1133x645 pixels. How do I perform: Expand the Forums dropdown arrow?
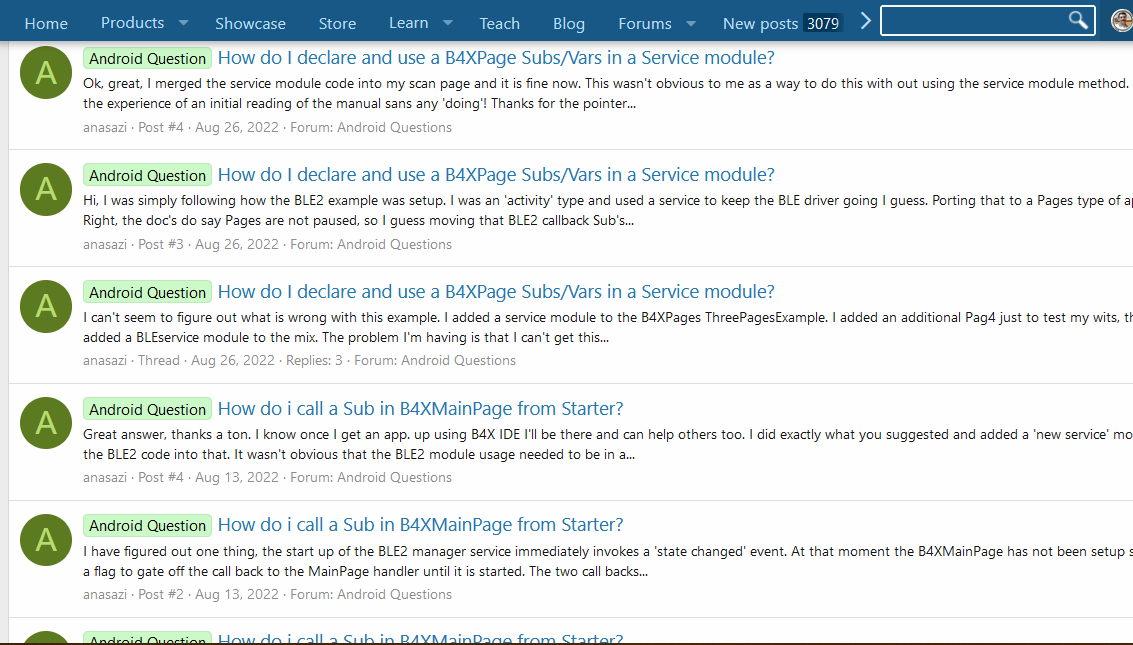[x=690, y=23]
